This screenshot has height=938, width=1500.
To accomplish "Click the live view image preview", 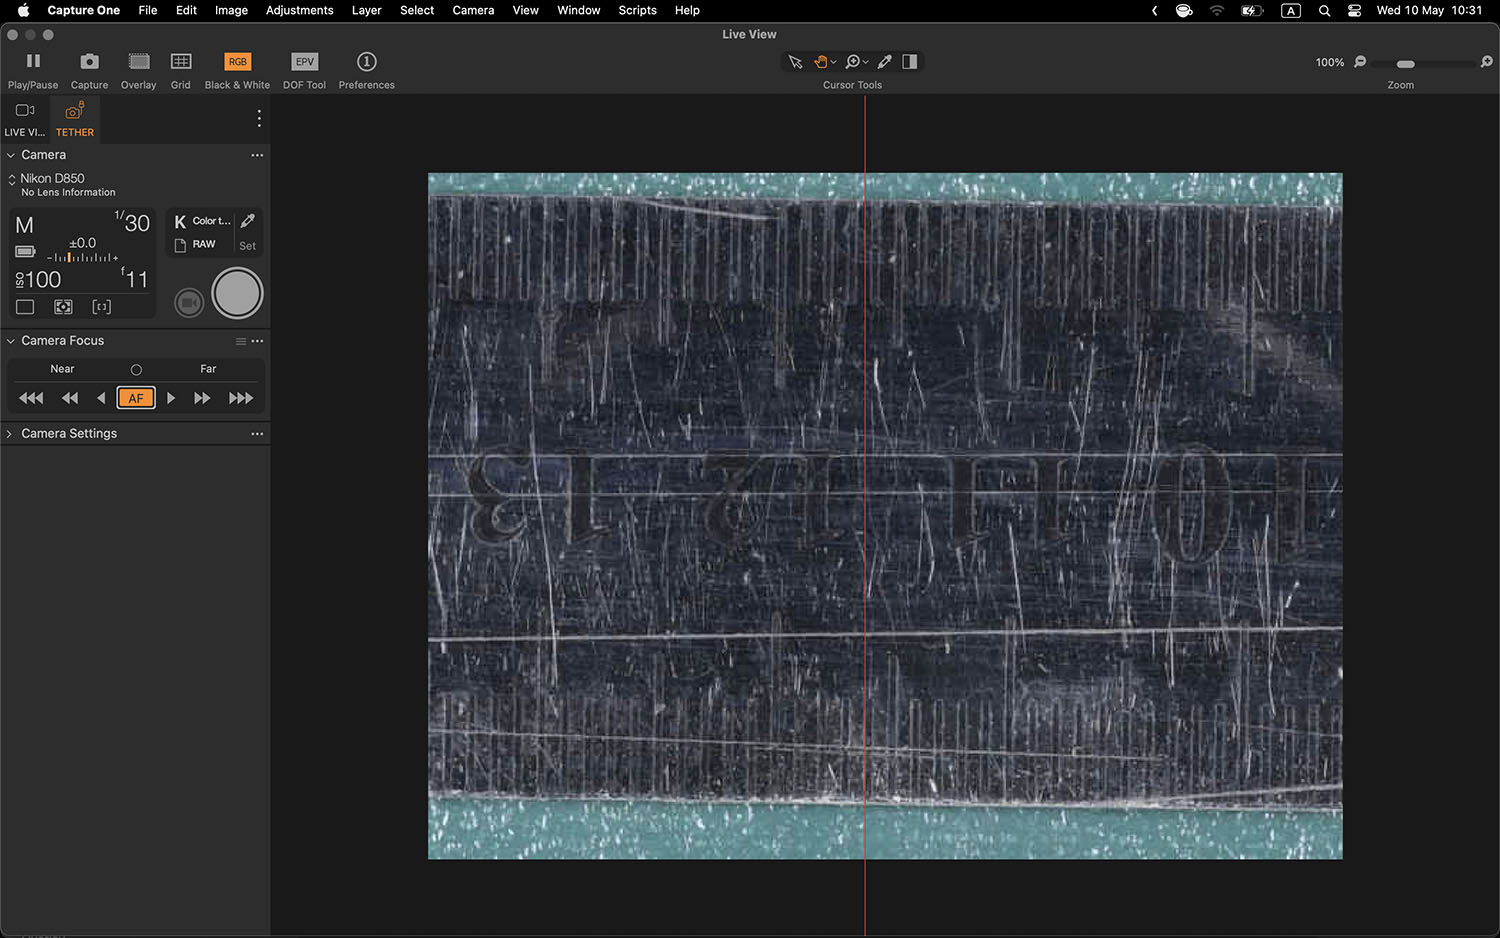I will [x=885, y=516].
